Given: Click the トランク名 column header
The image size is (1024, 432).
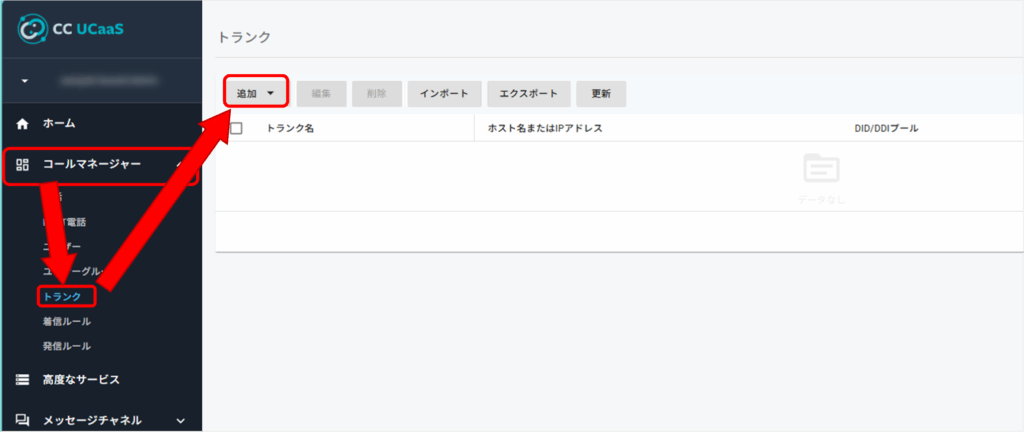Looking at the screenshot, I should (290, 129).
